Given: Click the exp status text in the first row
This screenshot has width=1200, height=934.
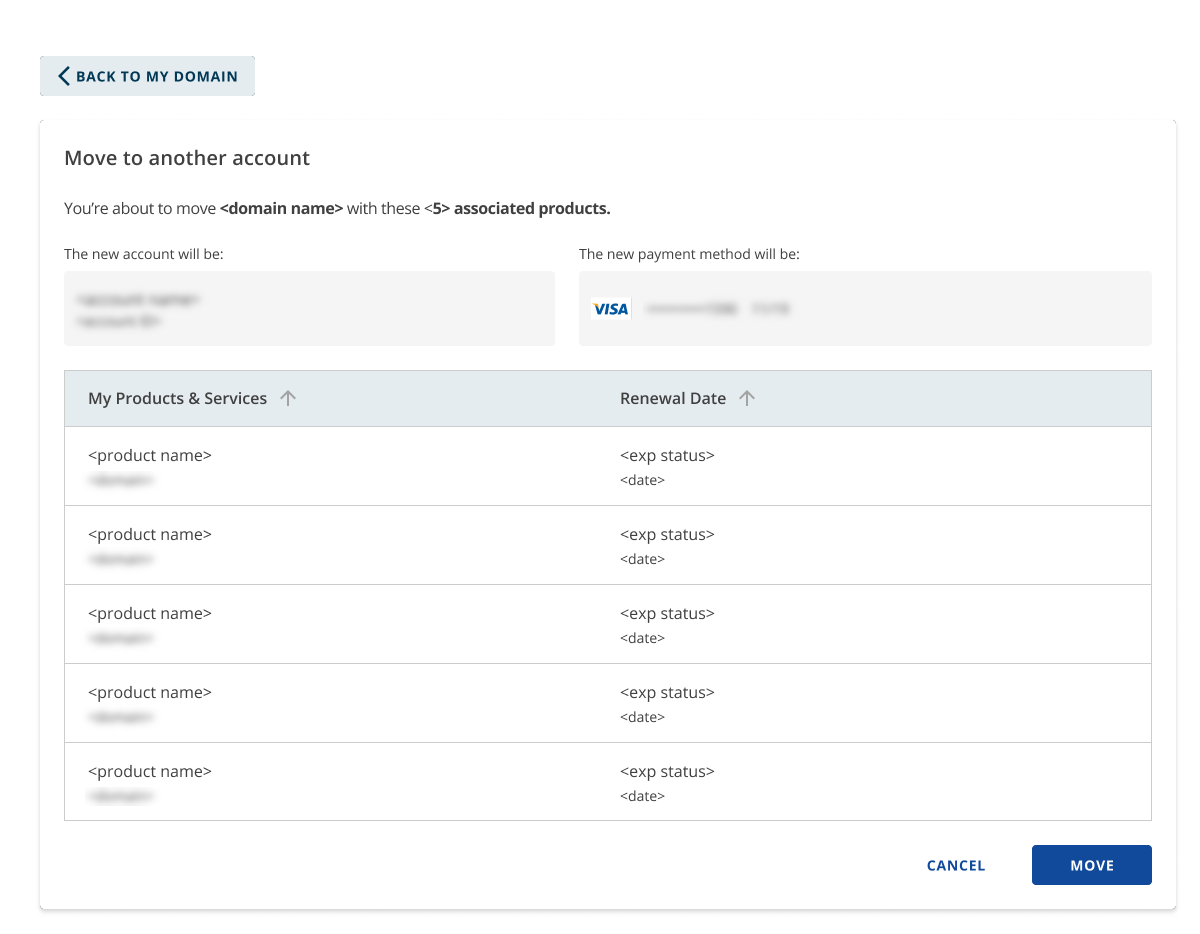Looking at the screenshot, I should (x=667, y=455).
